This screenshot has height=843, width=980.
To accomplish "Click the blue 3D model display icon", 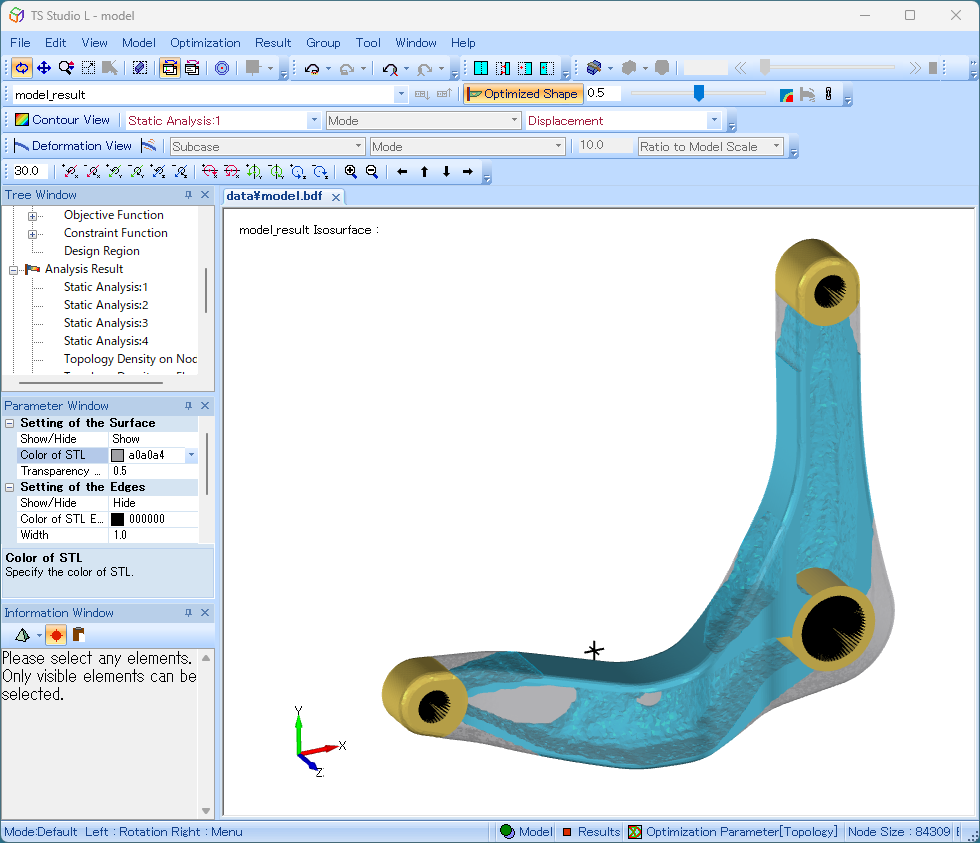I will coord(594,67).
